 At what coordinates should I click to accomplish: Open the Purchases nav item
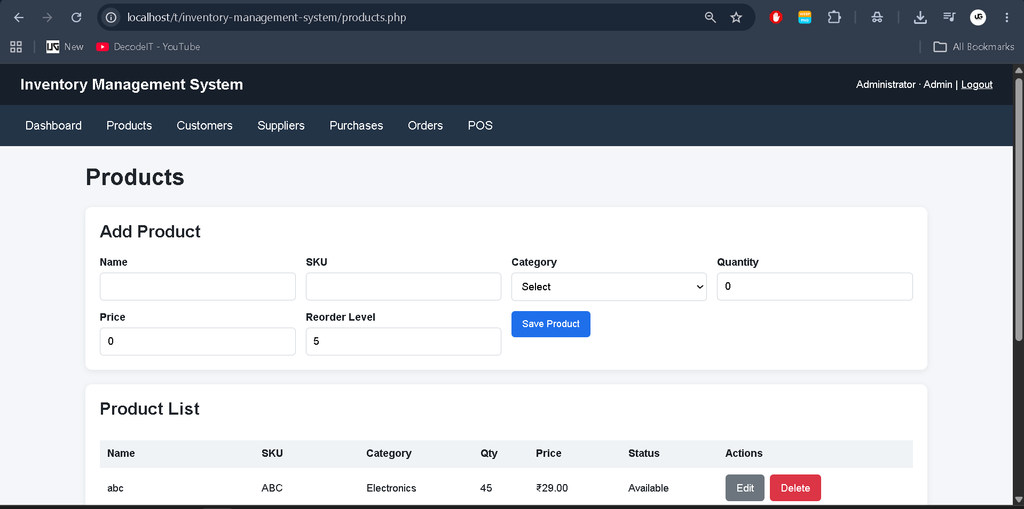click(x=356, y=125)
